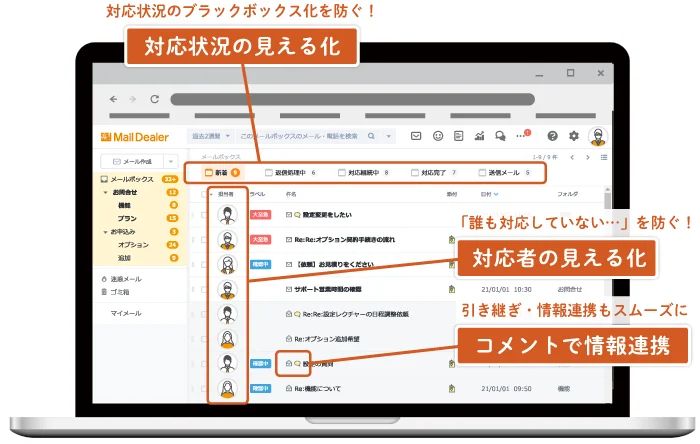Open settings gear icon
700x444 pixels.
click(573, 136)
